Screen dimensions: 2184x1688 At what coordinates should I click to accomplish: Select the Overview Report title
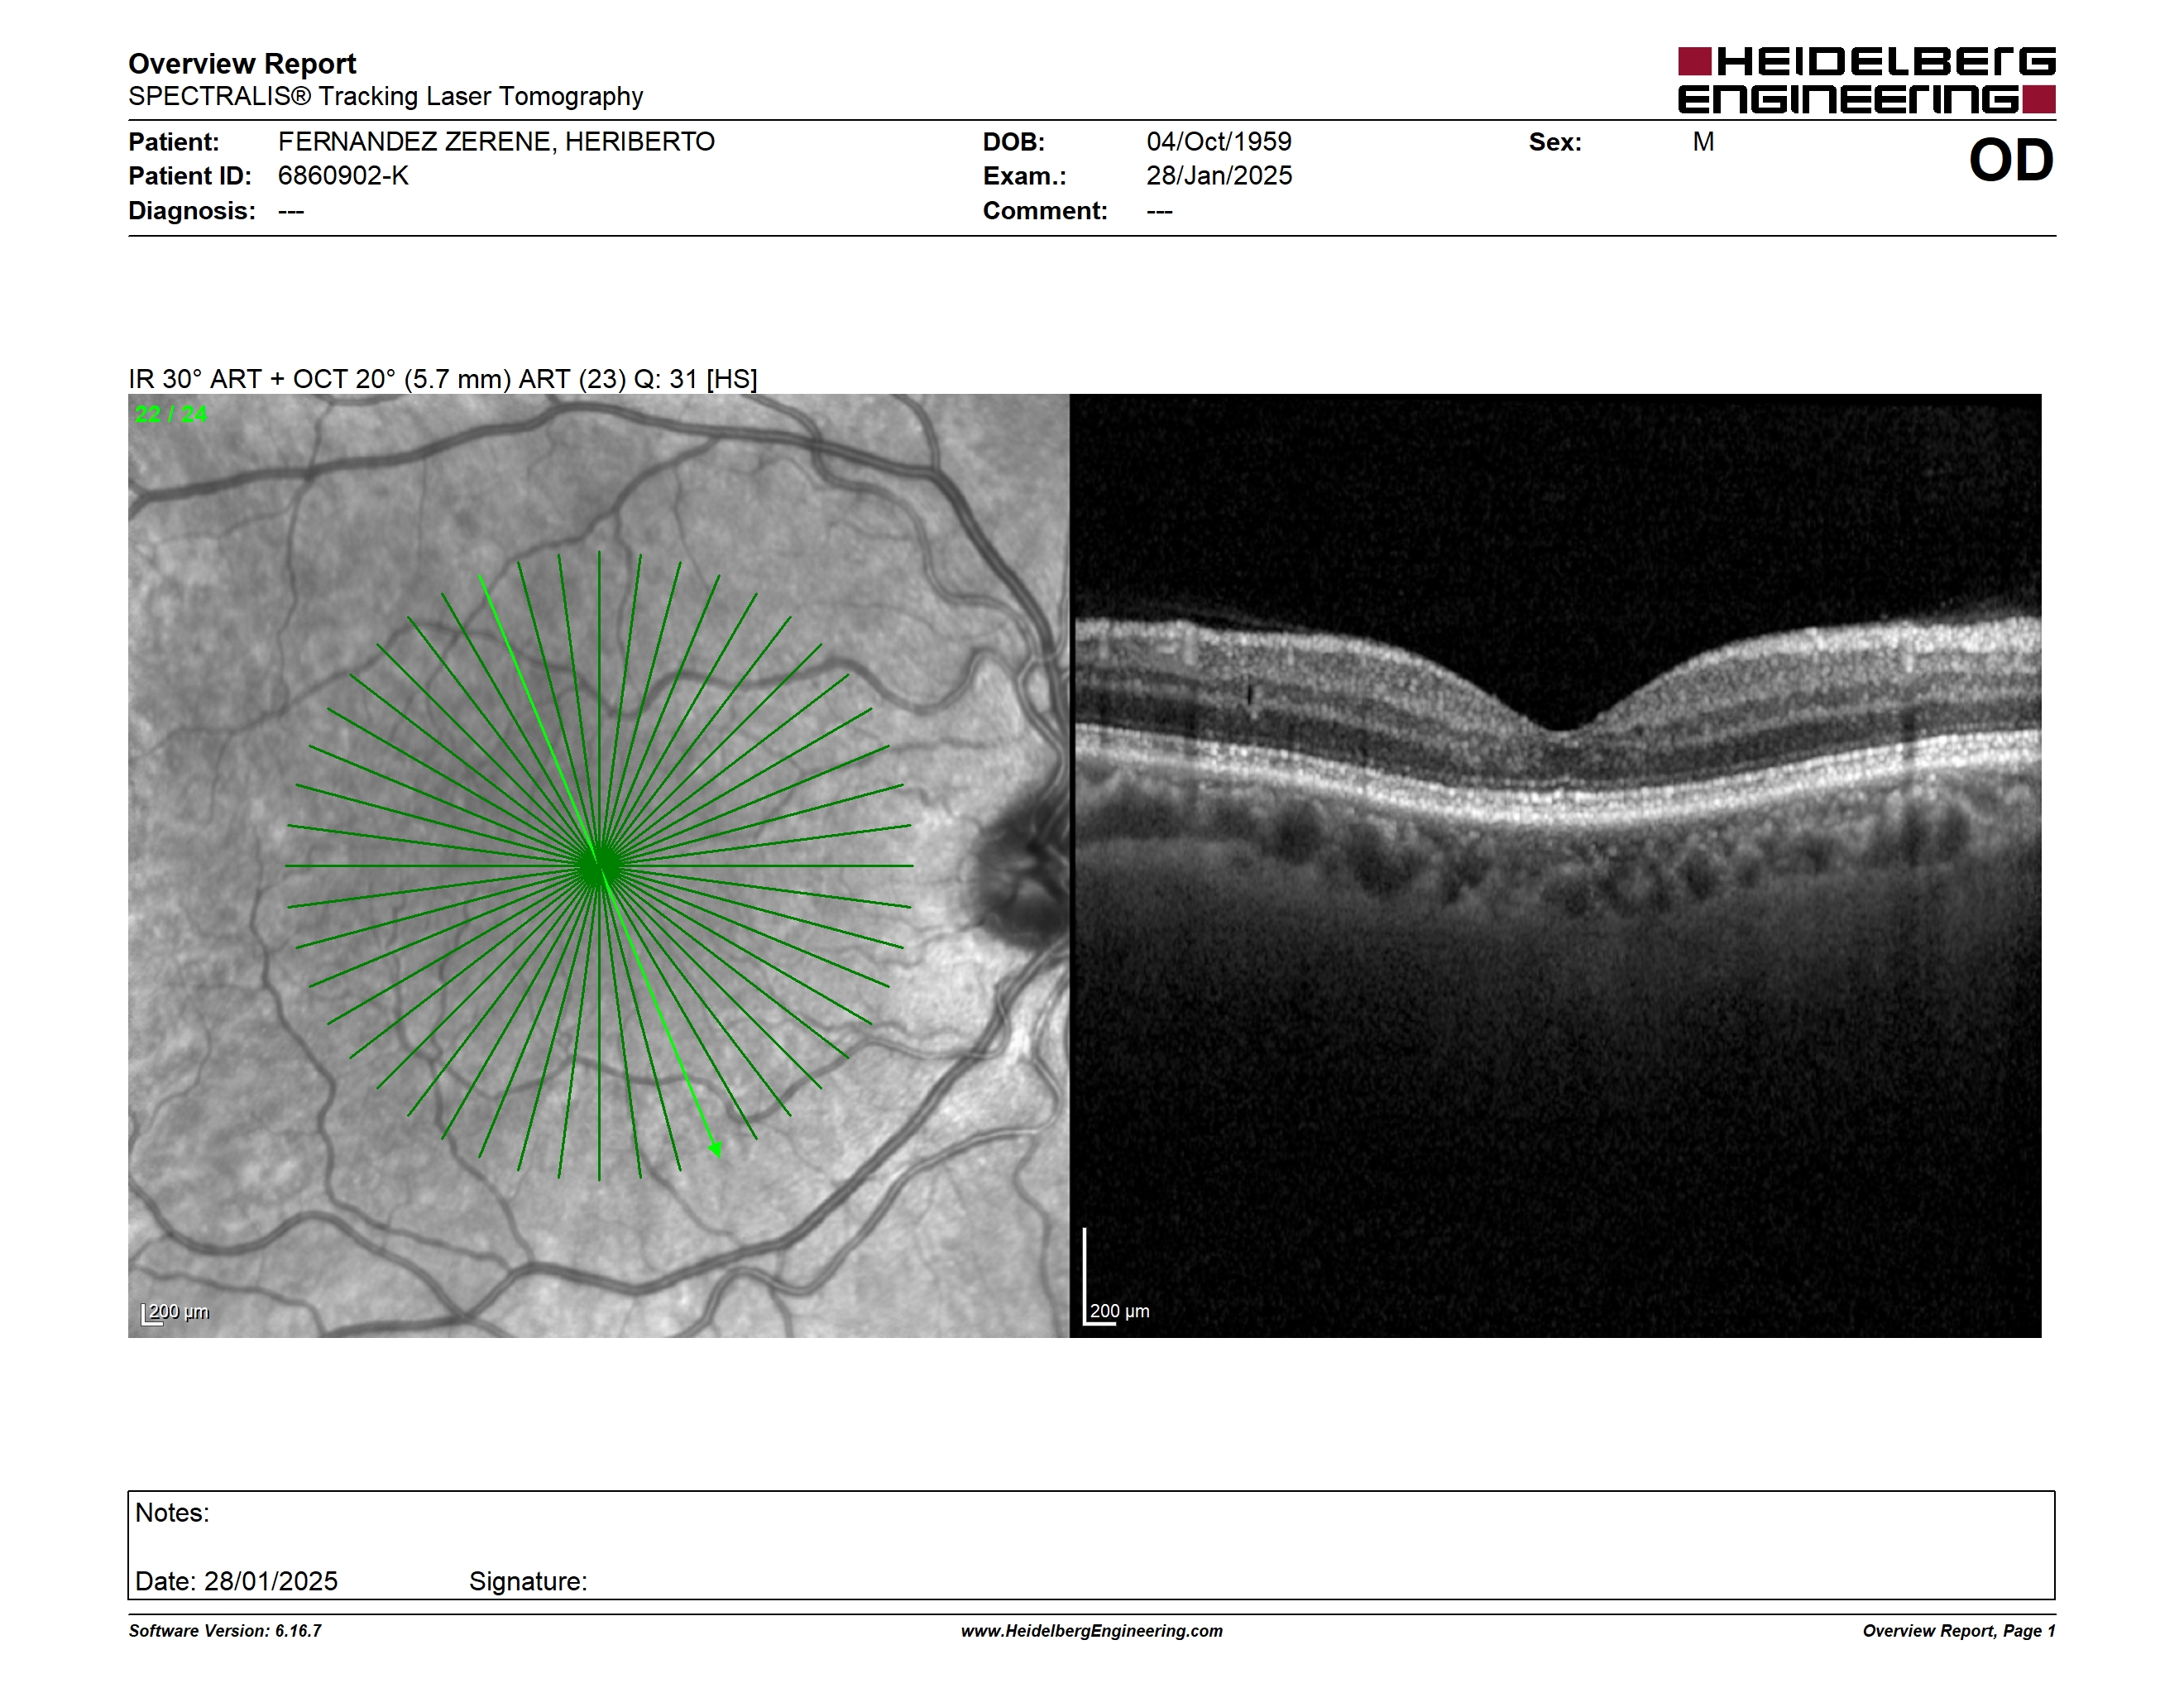[242, 64]
